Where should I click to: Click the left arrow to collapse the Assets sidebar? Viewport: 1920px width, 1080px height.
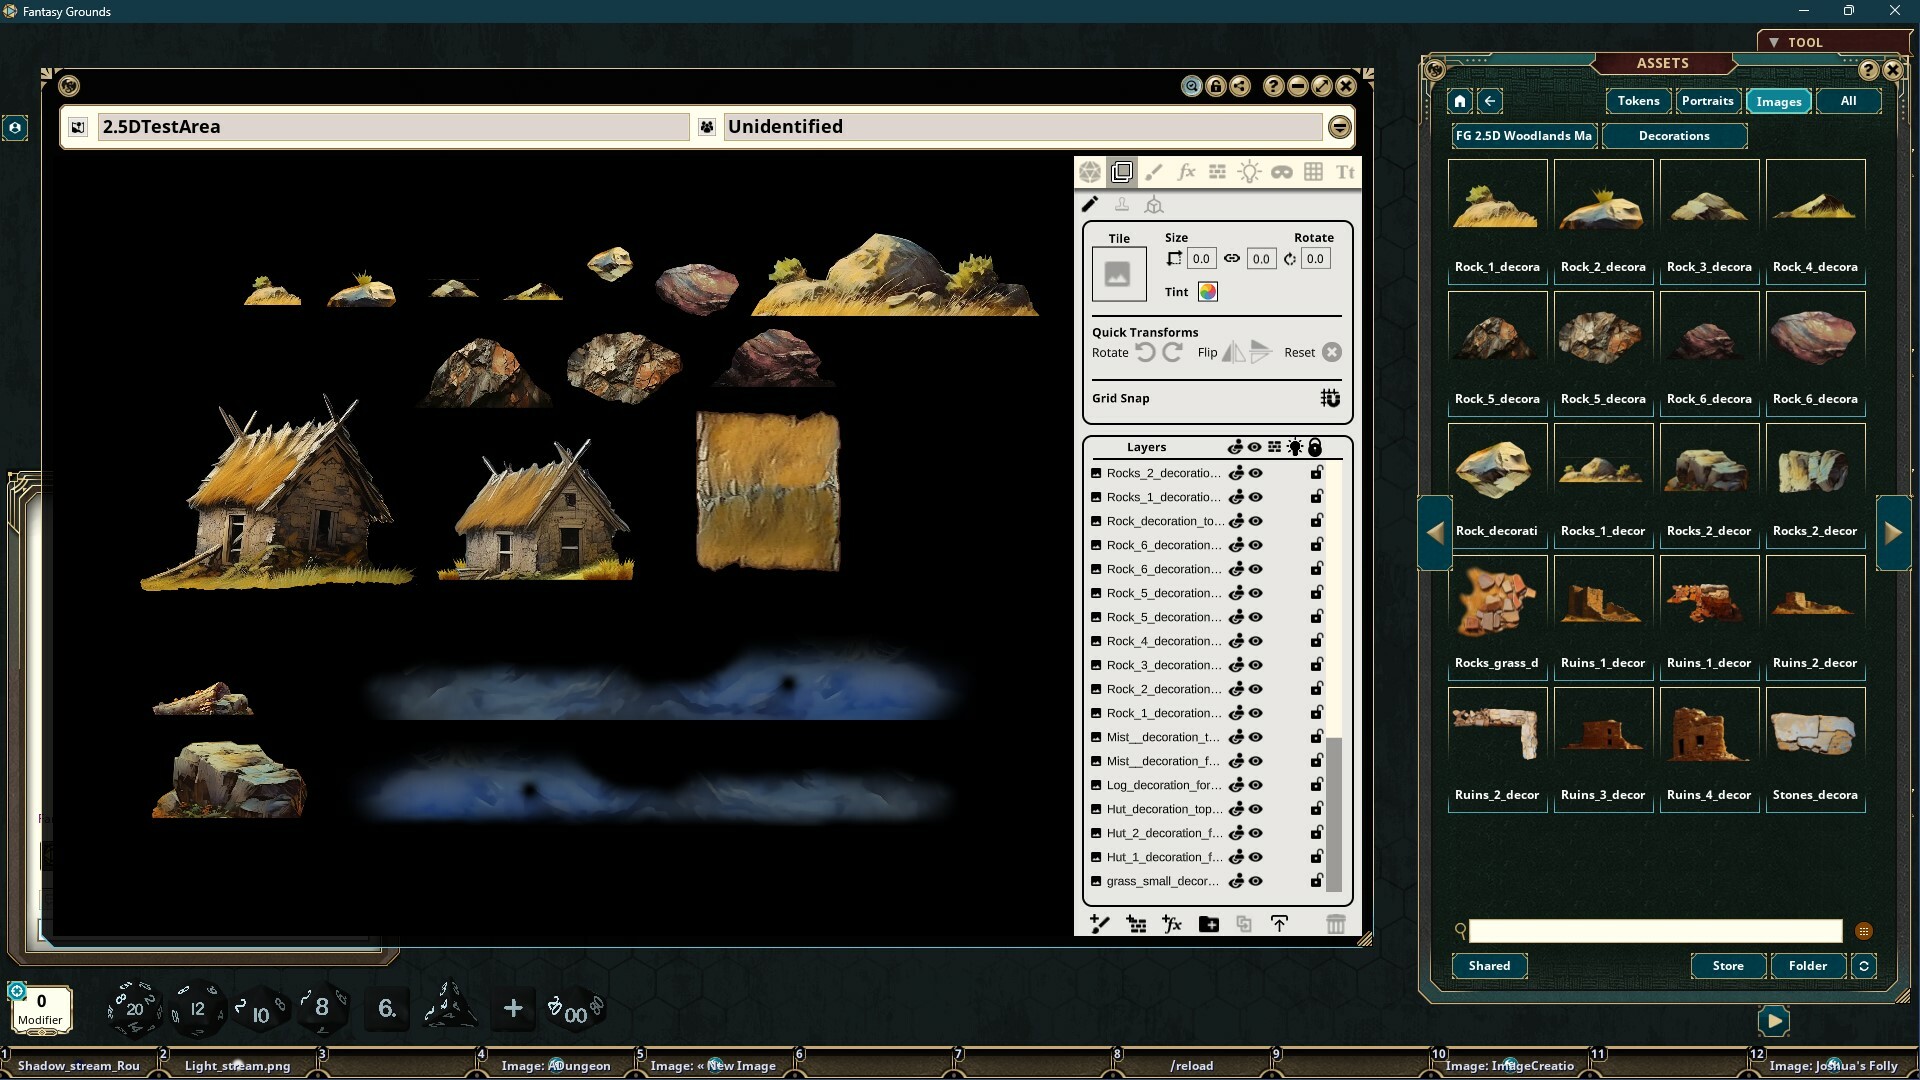tap(1434, 533)
